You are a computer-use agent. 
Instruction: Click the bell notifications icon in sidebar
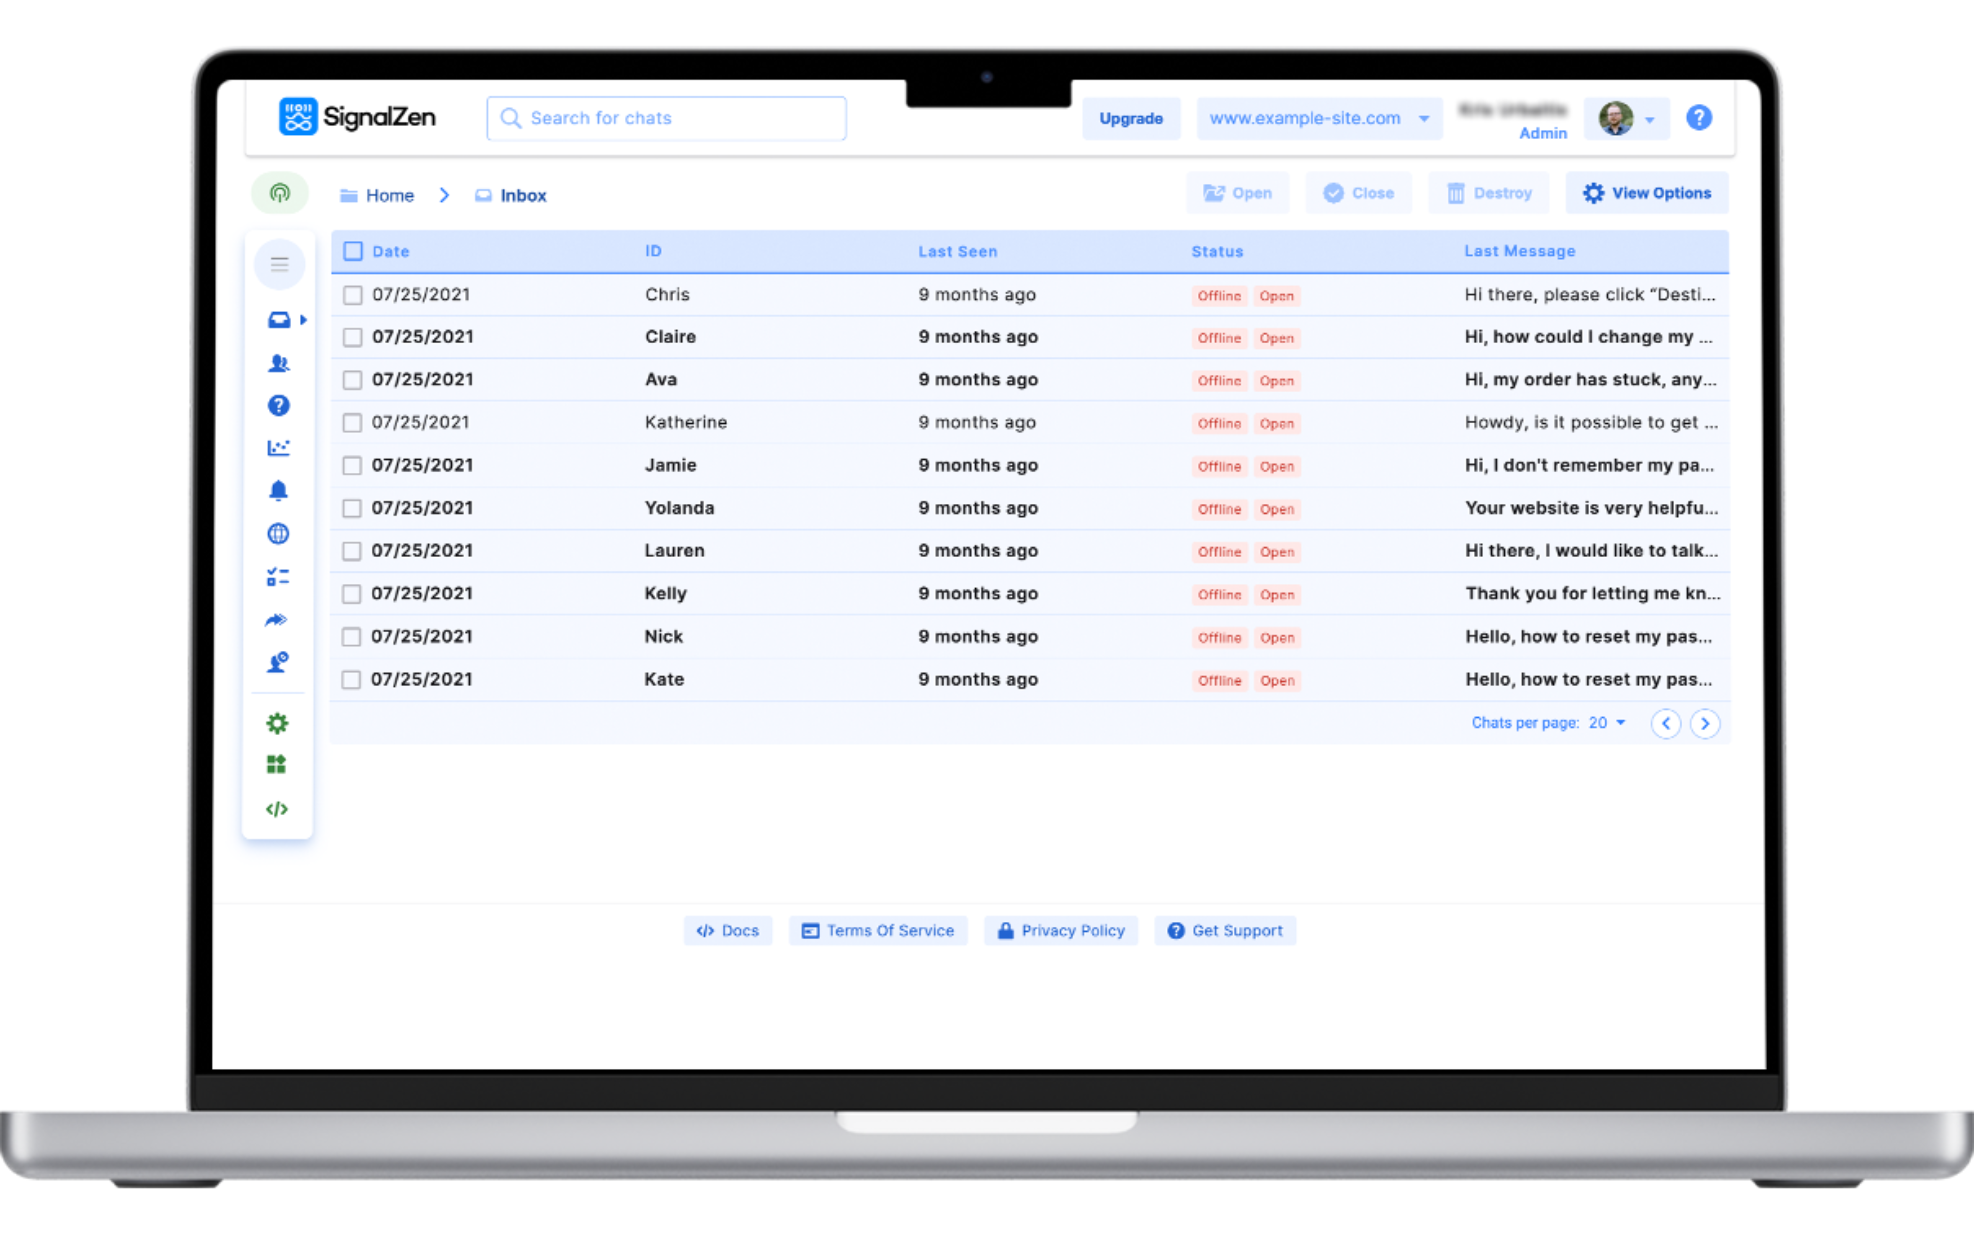click(x=278, y=490)
